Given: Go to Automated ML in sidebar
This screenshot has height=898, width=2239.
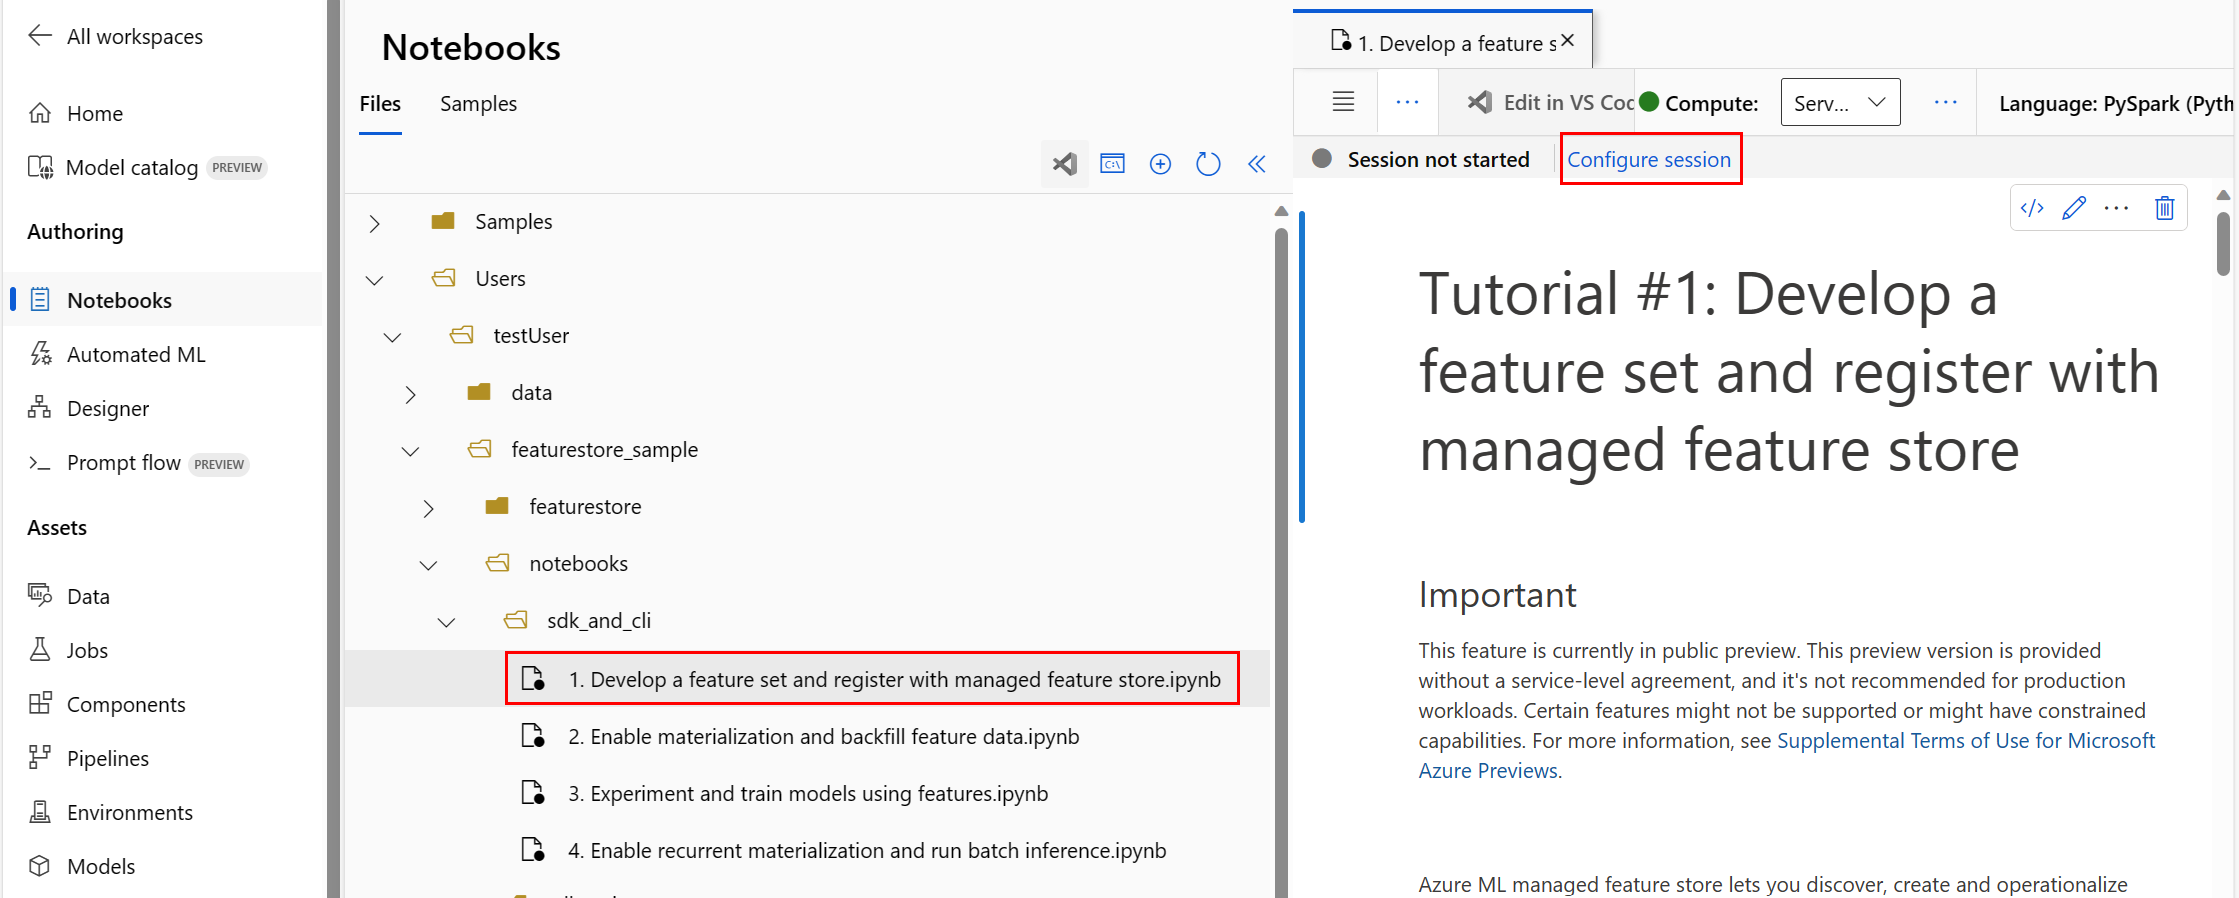Looking at the screenshot, I should click(136, 354).
